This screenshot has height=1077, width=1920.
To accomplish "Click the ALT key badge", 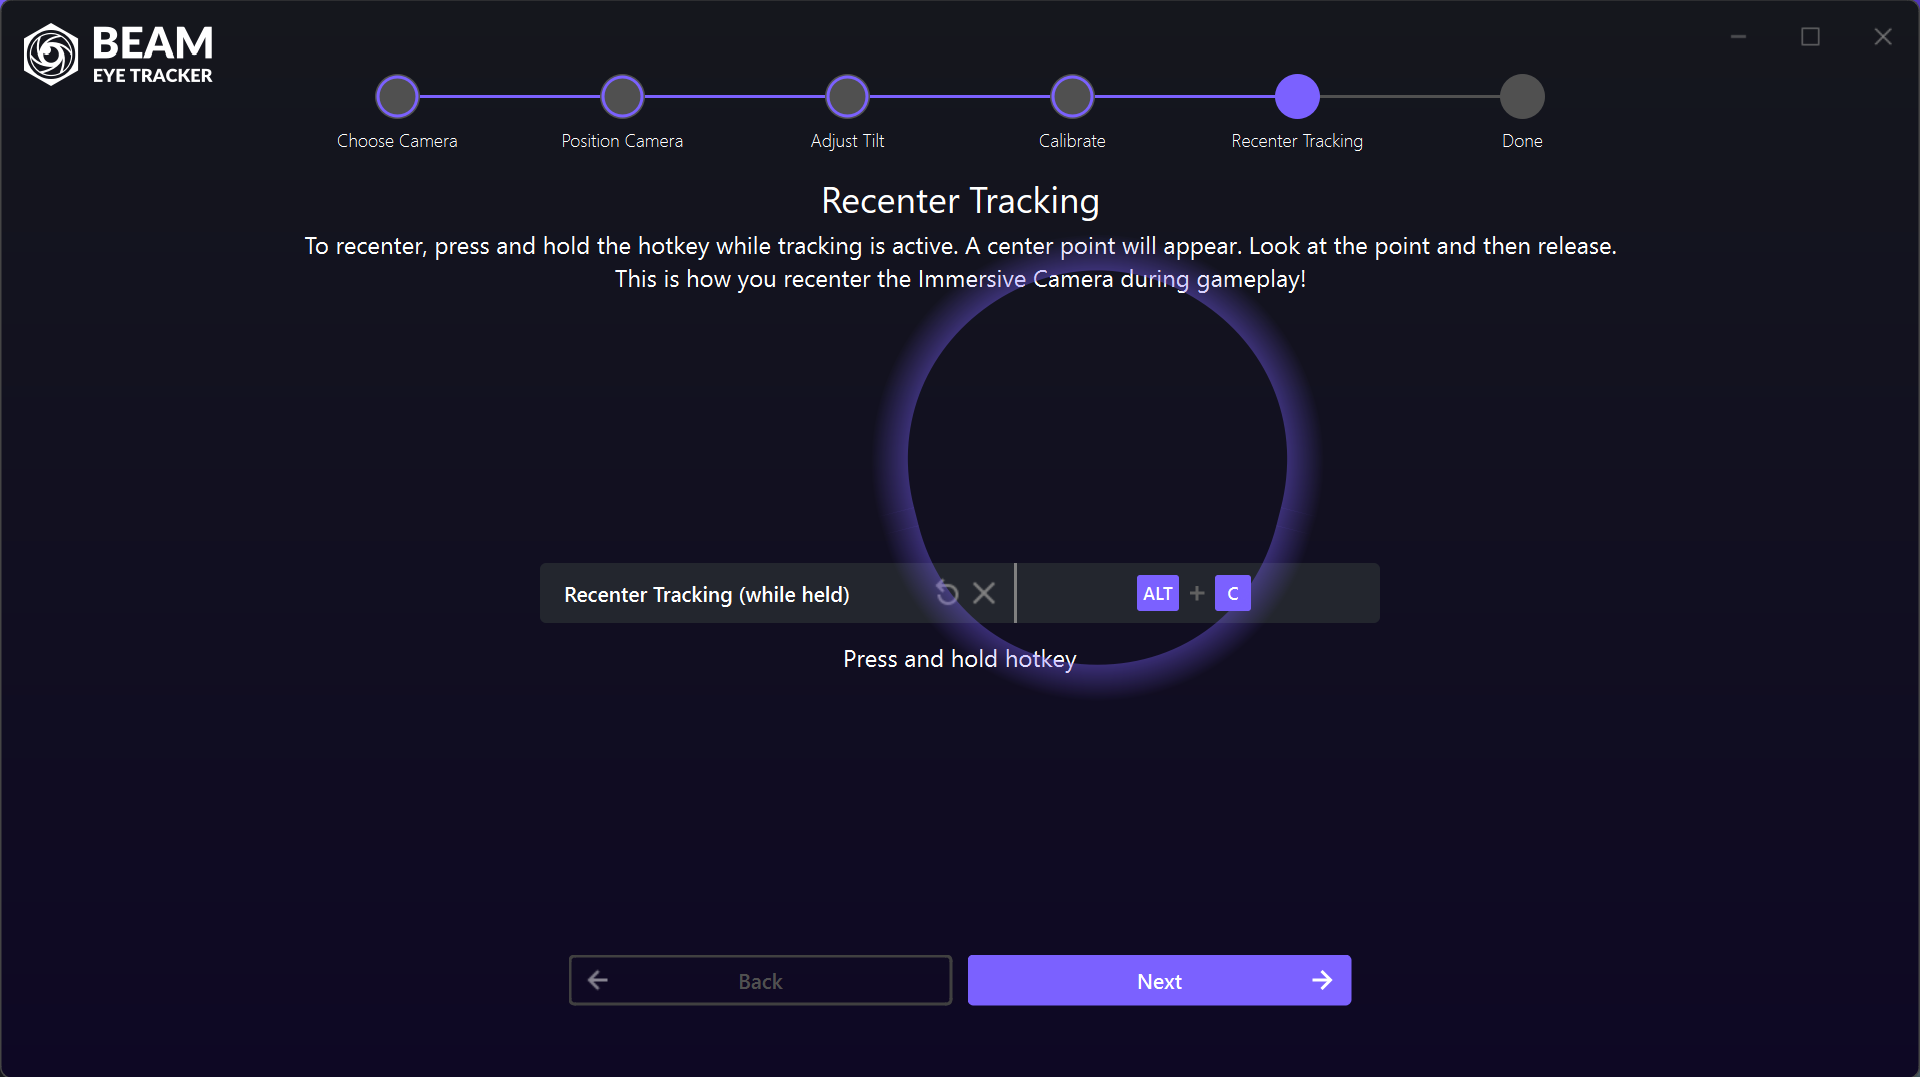I will [1158, 593].
